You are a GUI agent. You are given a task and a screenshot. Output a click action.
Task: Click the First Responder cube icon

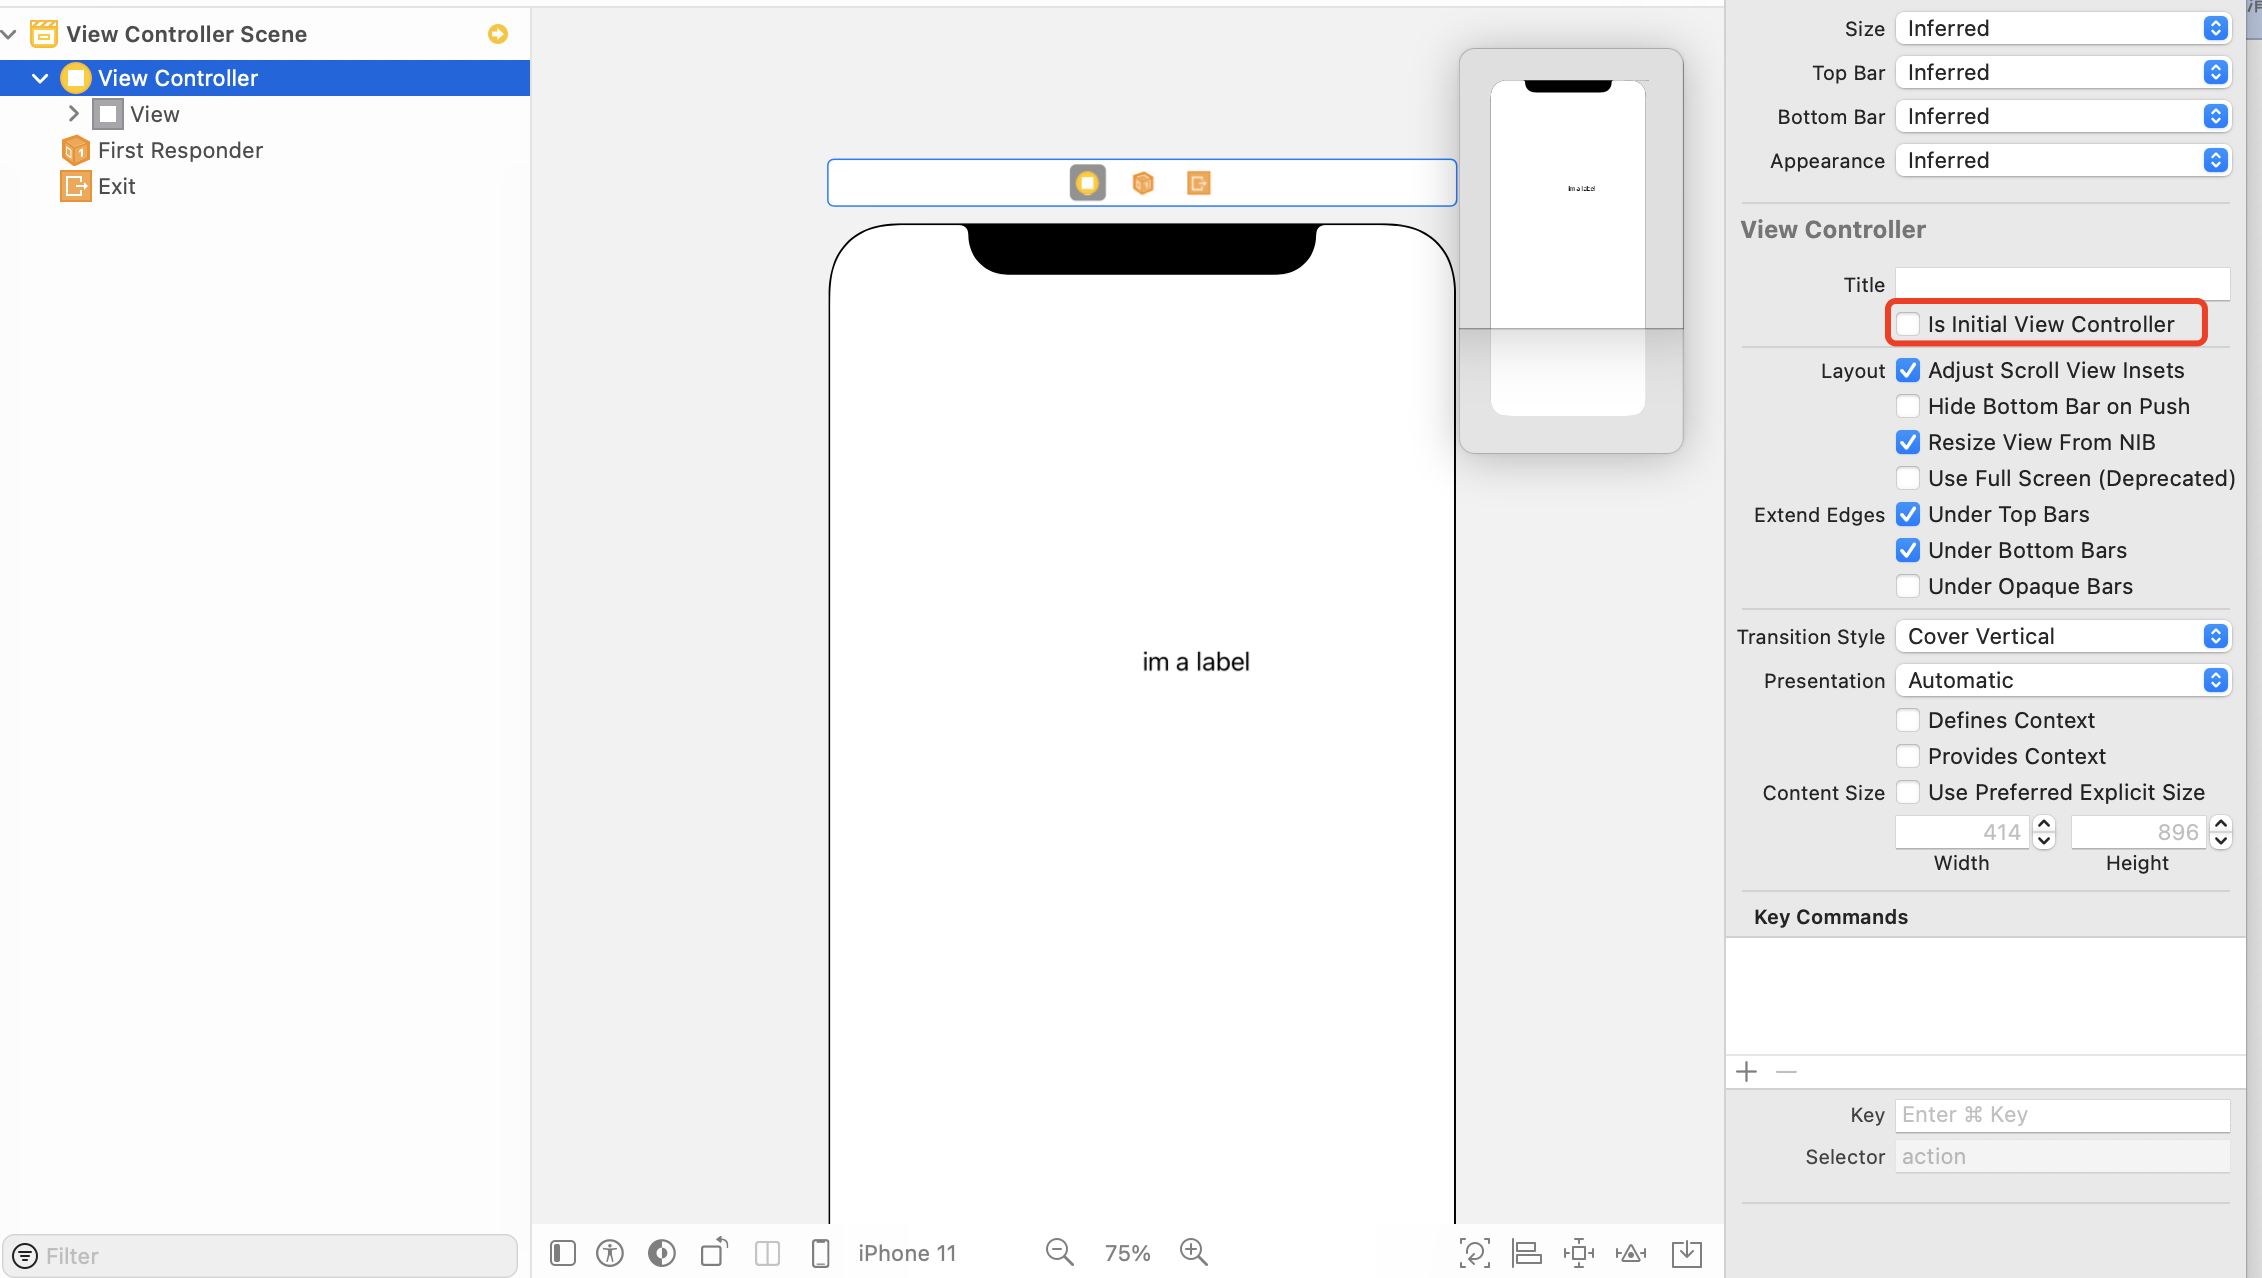1143,183
